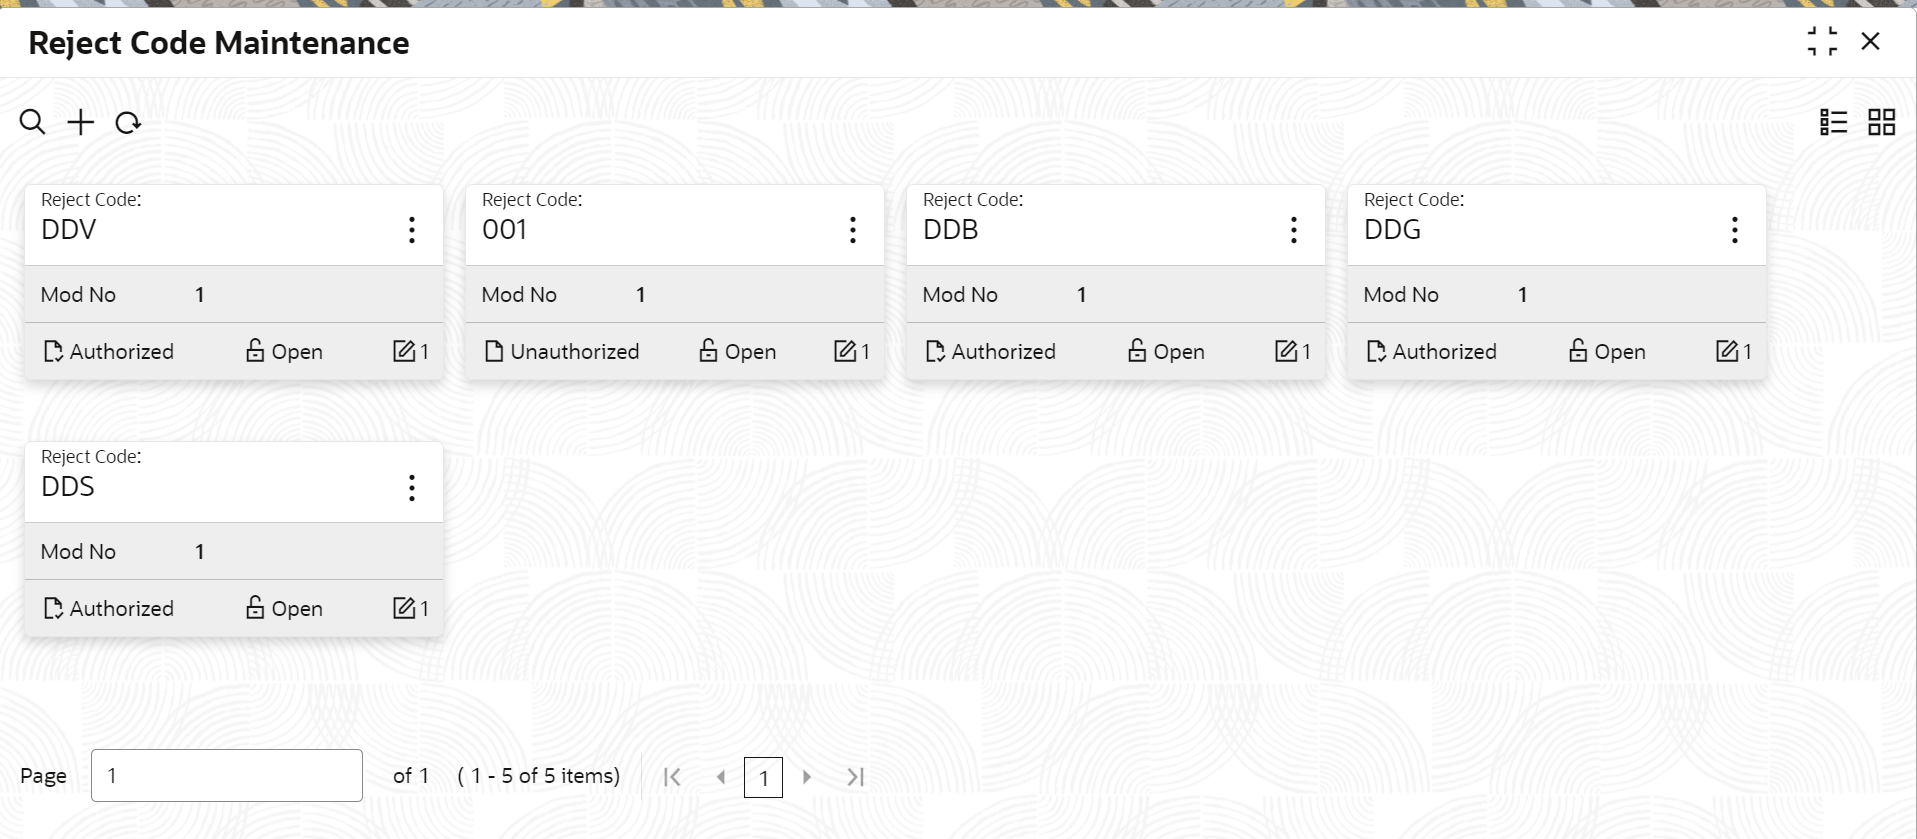Select the DDV reject code card
1917x839 pixels.
[x=234, y=282]
